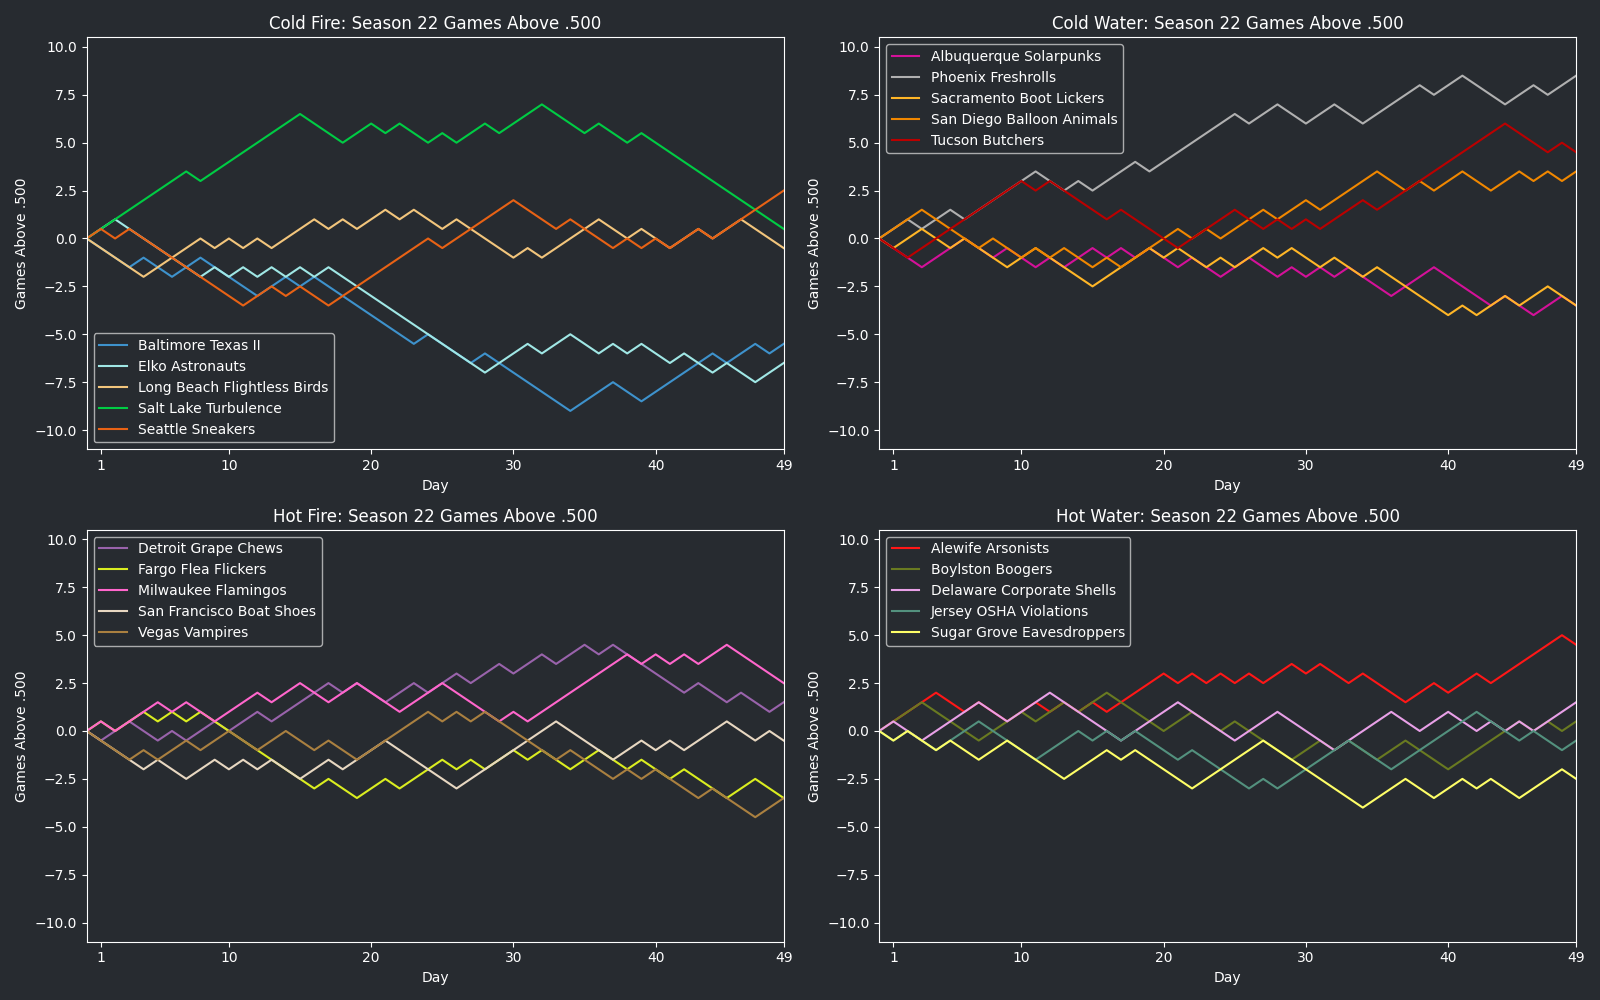Pick the Sugar Grove Eavesdroppers legend label

[x=1027, y=632]
